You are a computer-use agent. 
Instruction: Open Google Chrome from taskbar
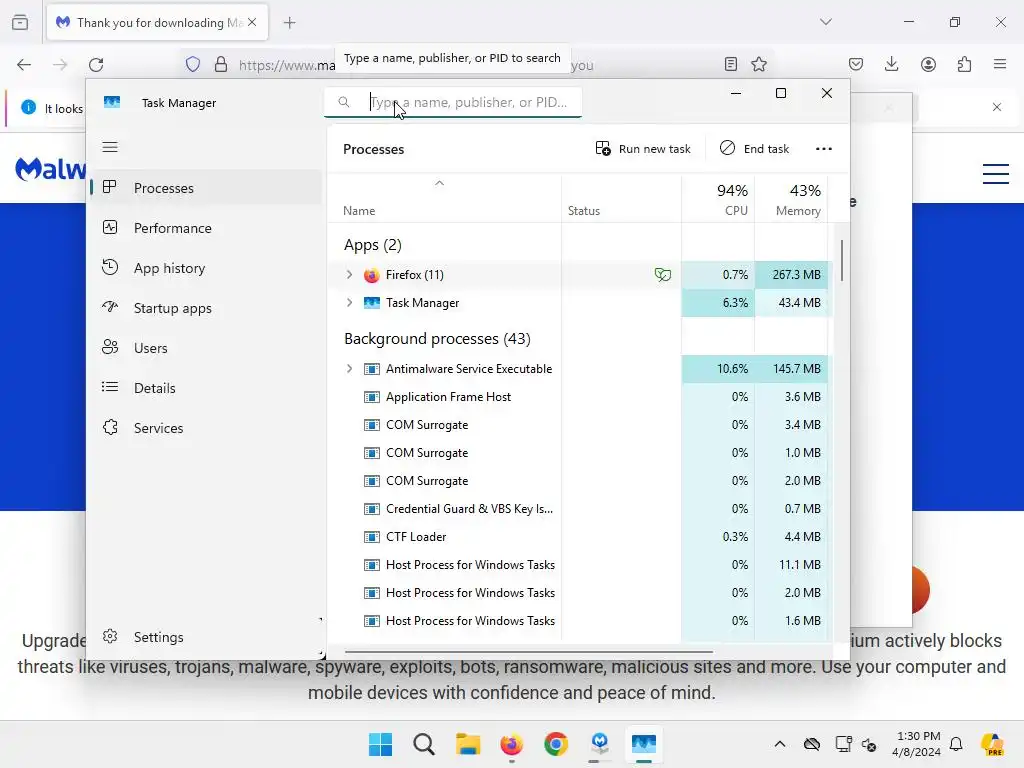pos(556,744)
